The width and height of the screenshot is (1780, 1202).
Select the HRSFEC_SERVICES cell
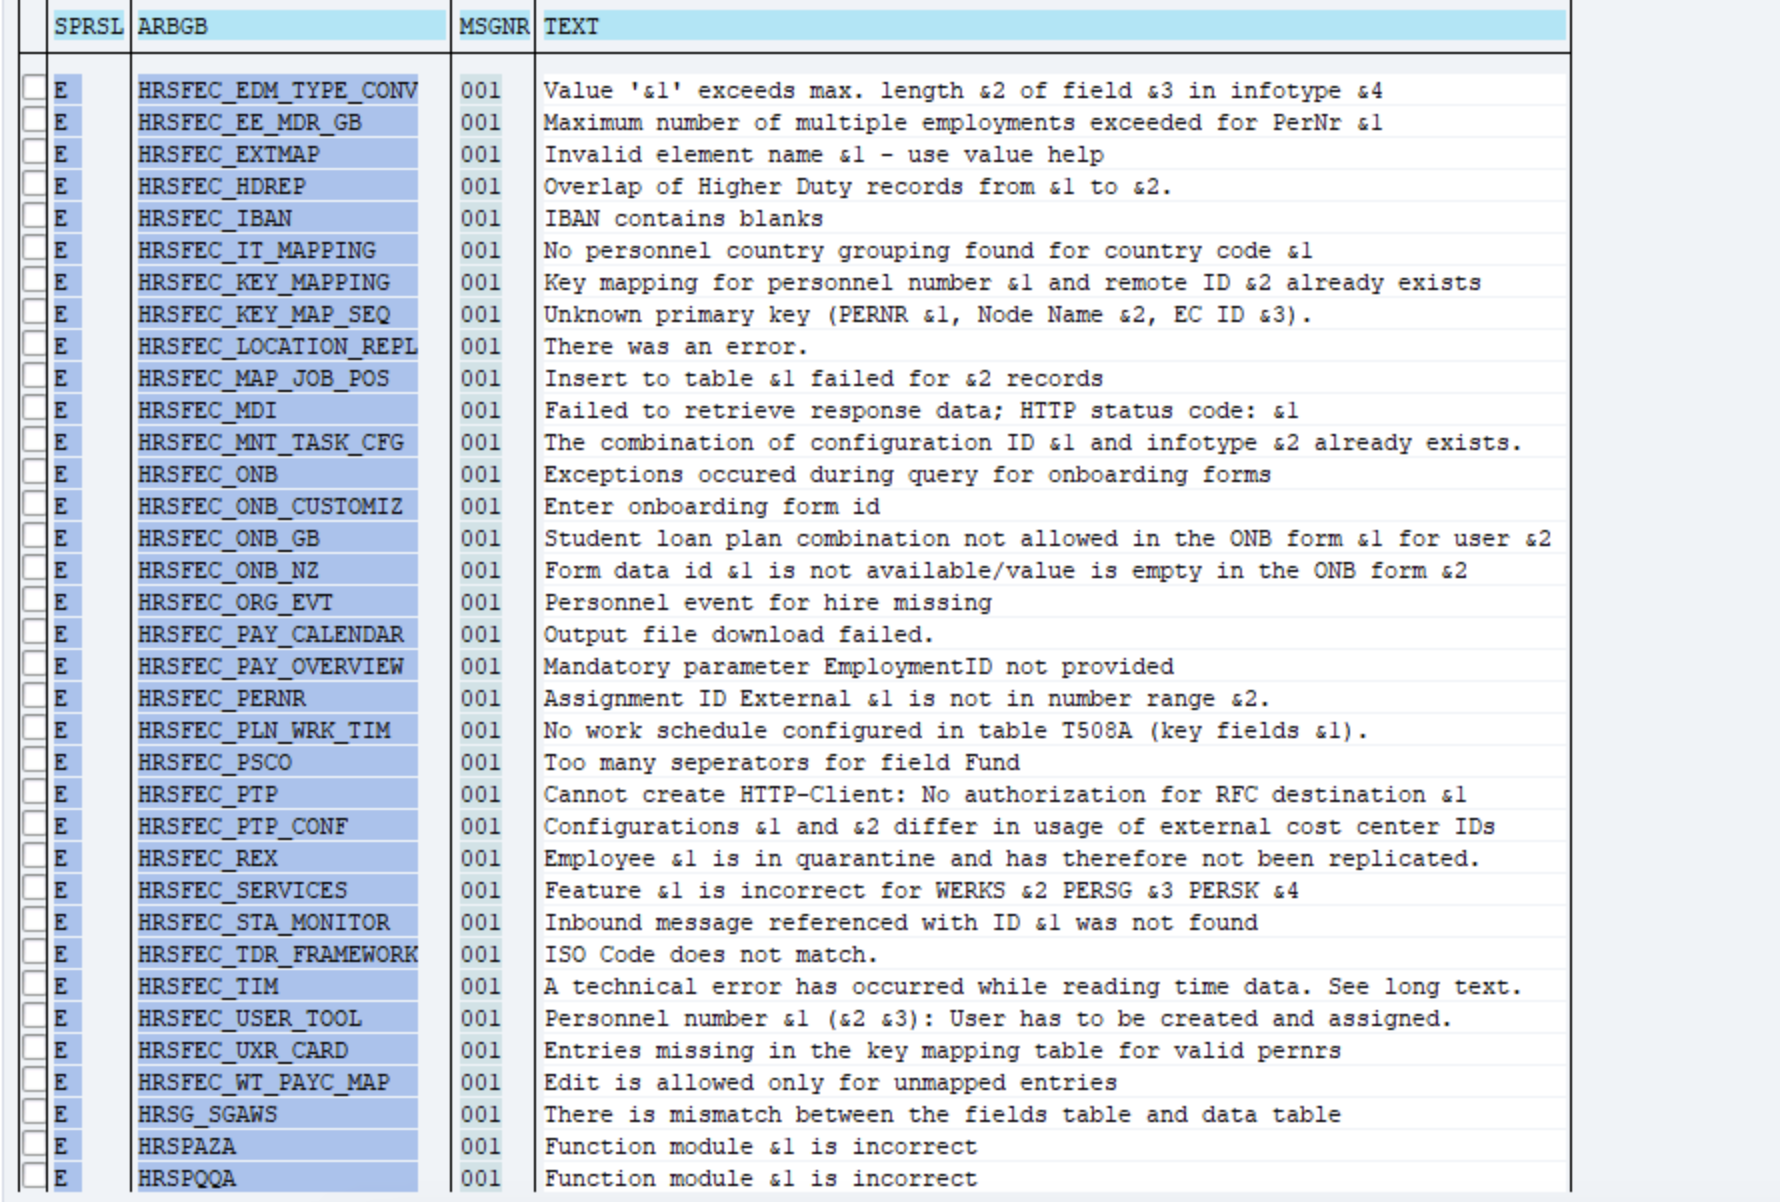point(277,890)
